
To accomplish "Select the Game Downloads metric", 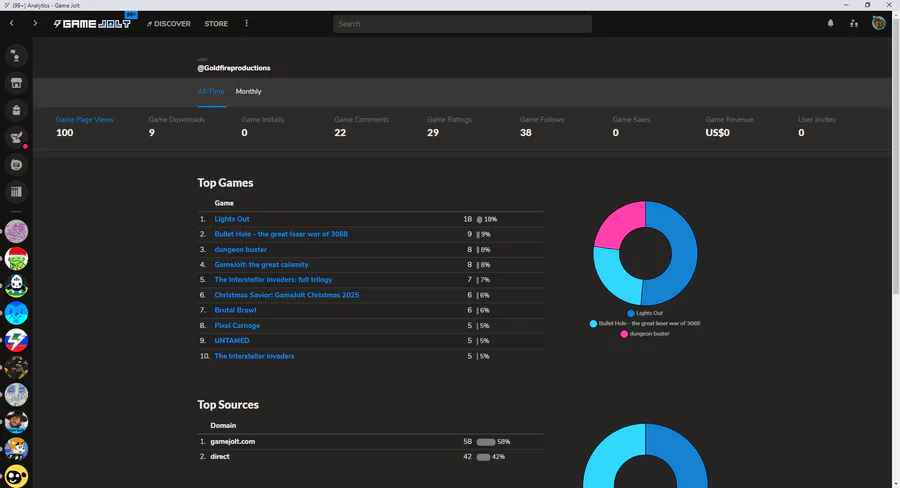I will (176, 126).
